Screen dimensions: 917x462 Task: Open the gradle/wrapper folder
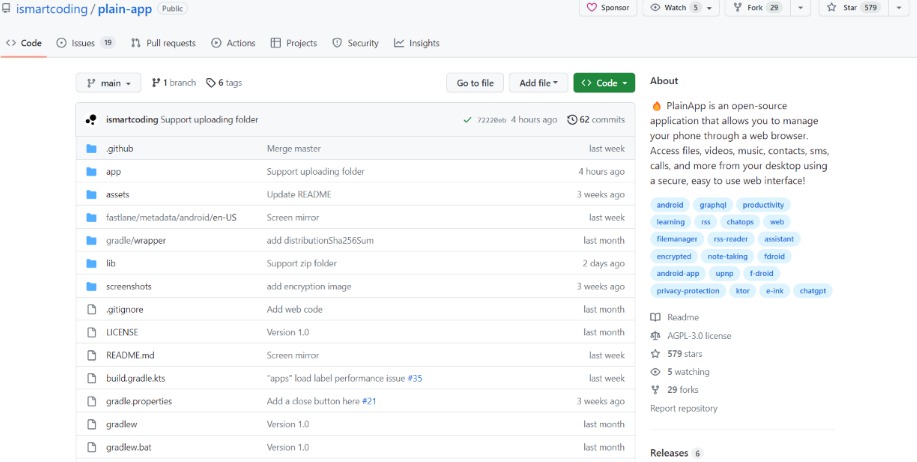pos(136,240)
